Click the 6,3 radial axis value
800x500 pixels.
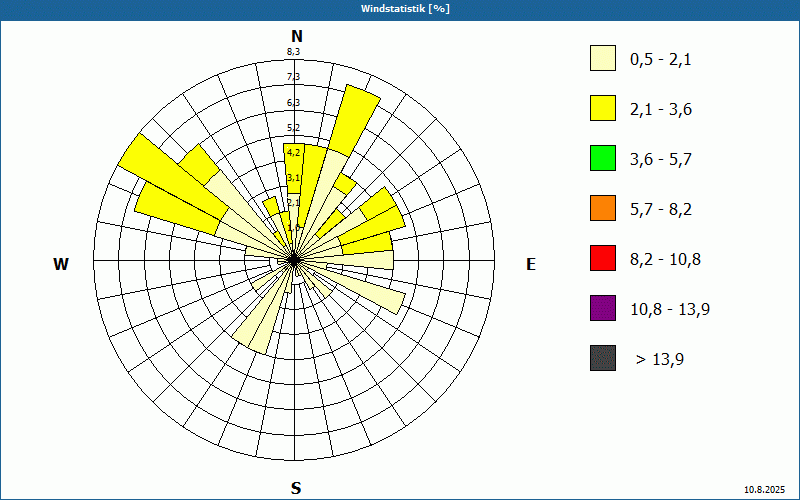click(x=293, y=103)
